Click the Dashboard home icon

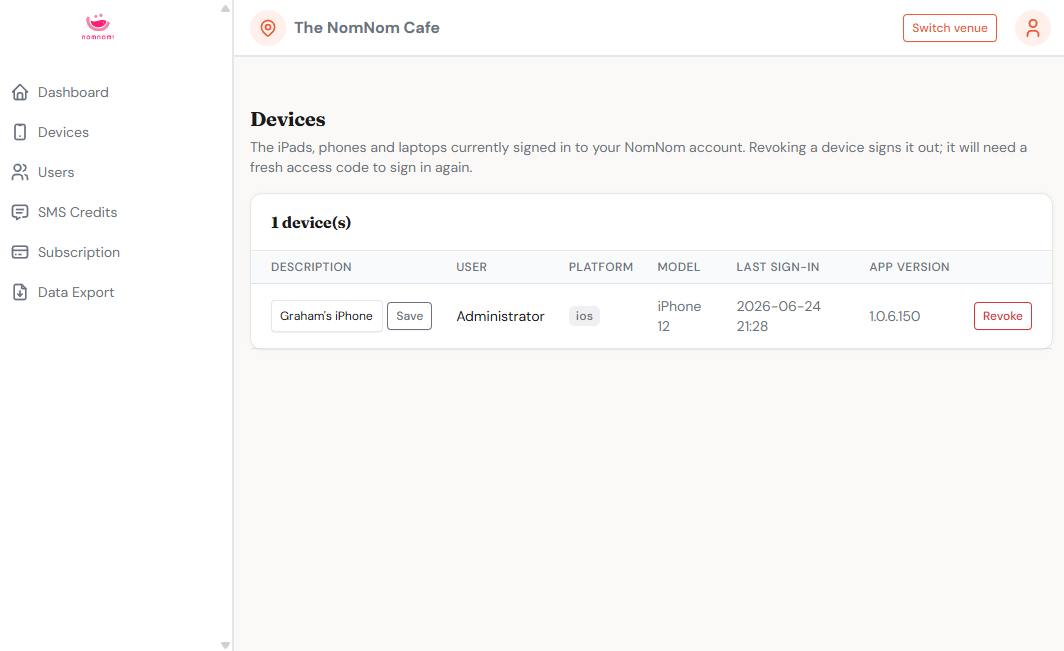(x=20, y=92)
